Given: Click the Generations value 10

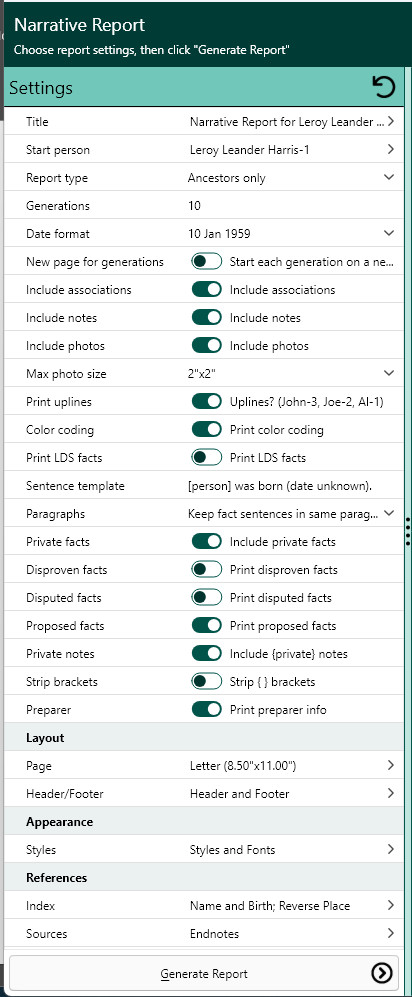Looking at the screenshot, I should tap(194, 205).
